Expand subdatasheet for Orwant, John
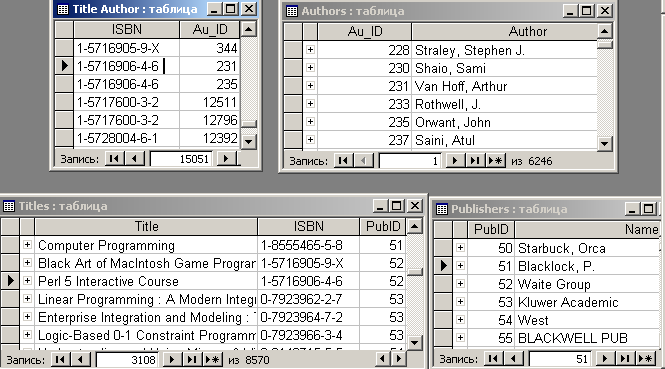The image size is (665, 369). (x=310, y=122)
